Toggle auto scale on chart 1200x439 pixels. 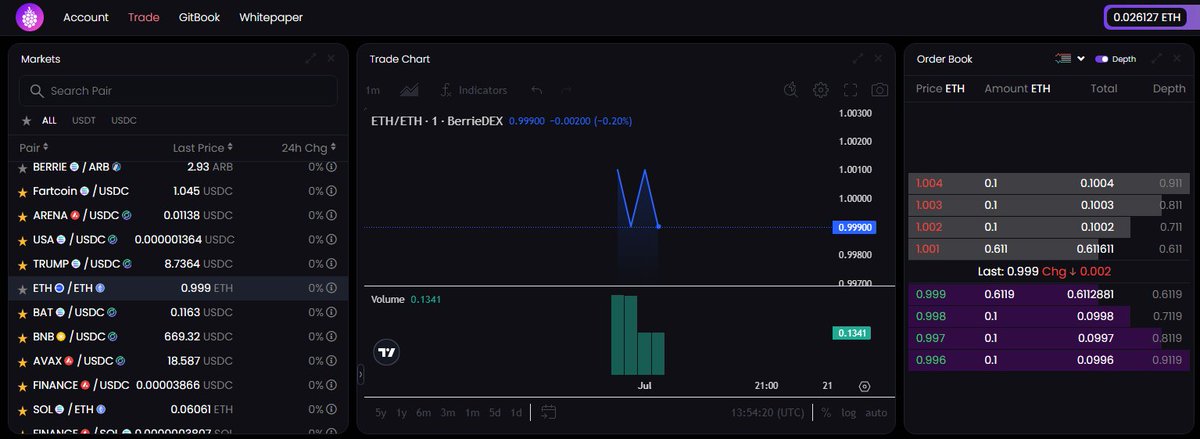click(x=876, y=412)
